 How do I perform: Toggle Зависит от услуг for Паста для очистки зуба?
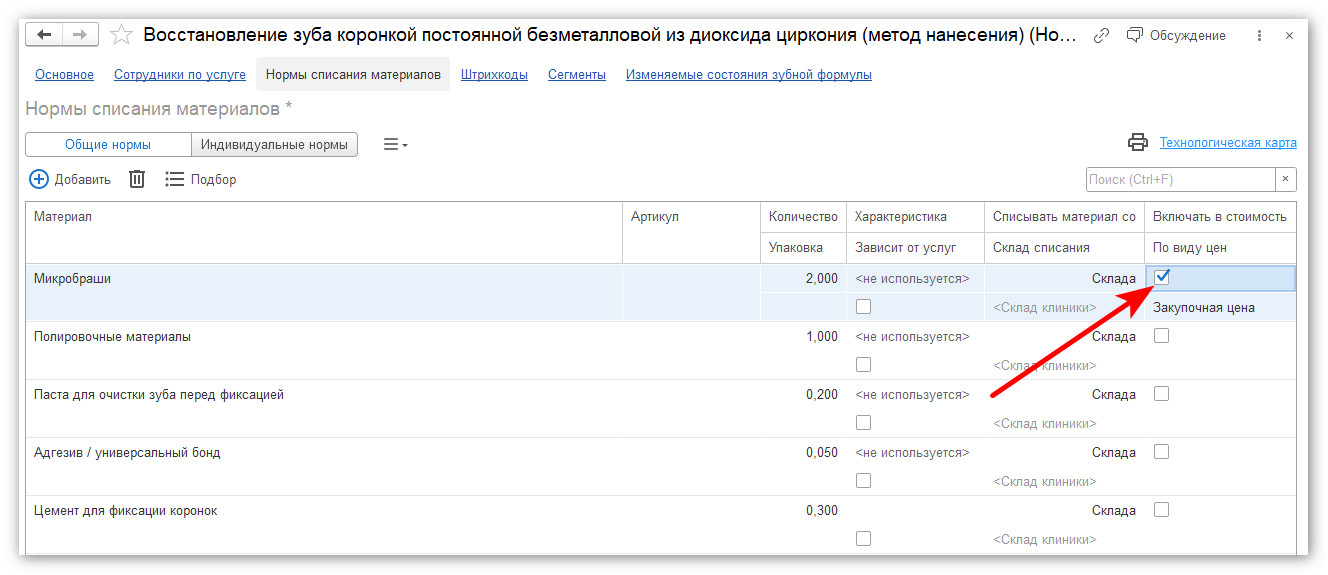pos(863,423)
